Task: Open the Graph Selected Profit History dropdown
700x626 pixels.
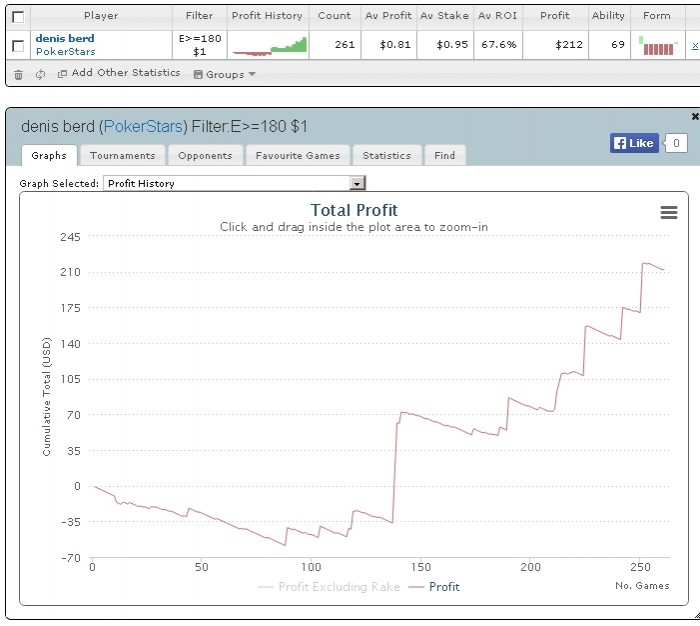Action: point(235,183)
